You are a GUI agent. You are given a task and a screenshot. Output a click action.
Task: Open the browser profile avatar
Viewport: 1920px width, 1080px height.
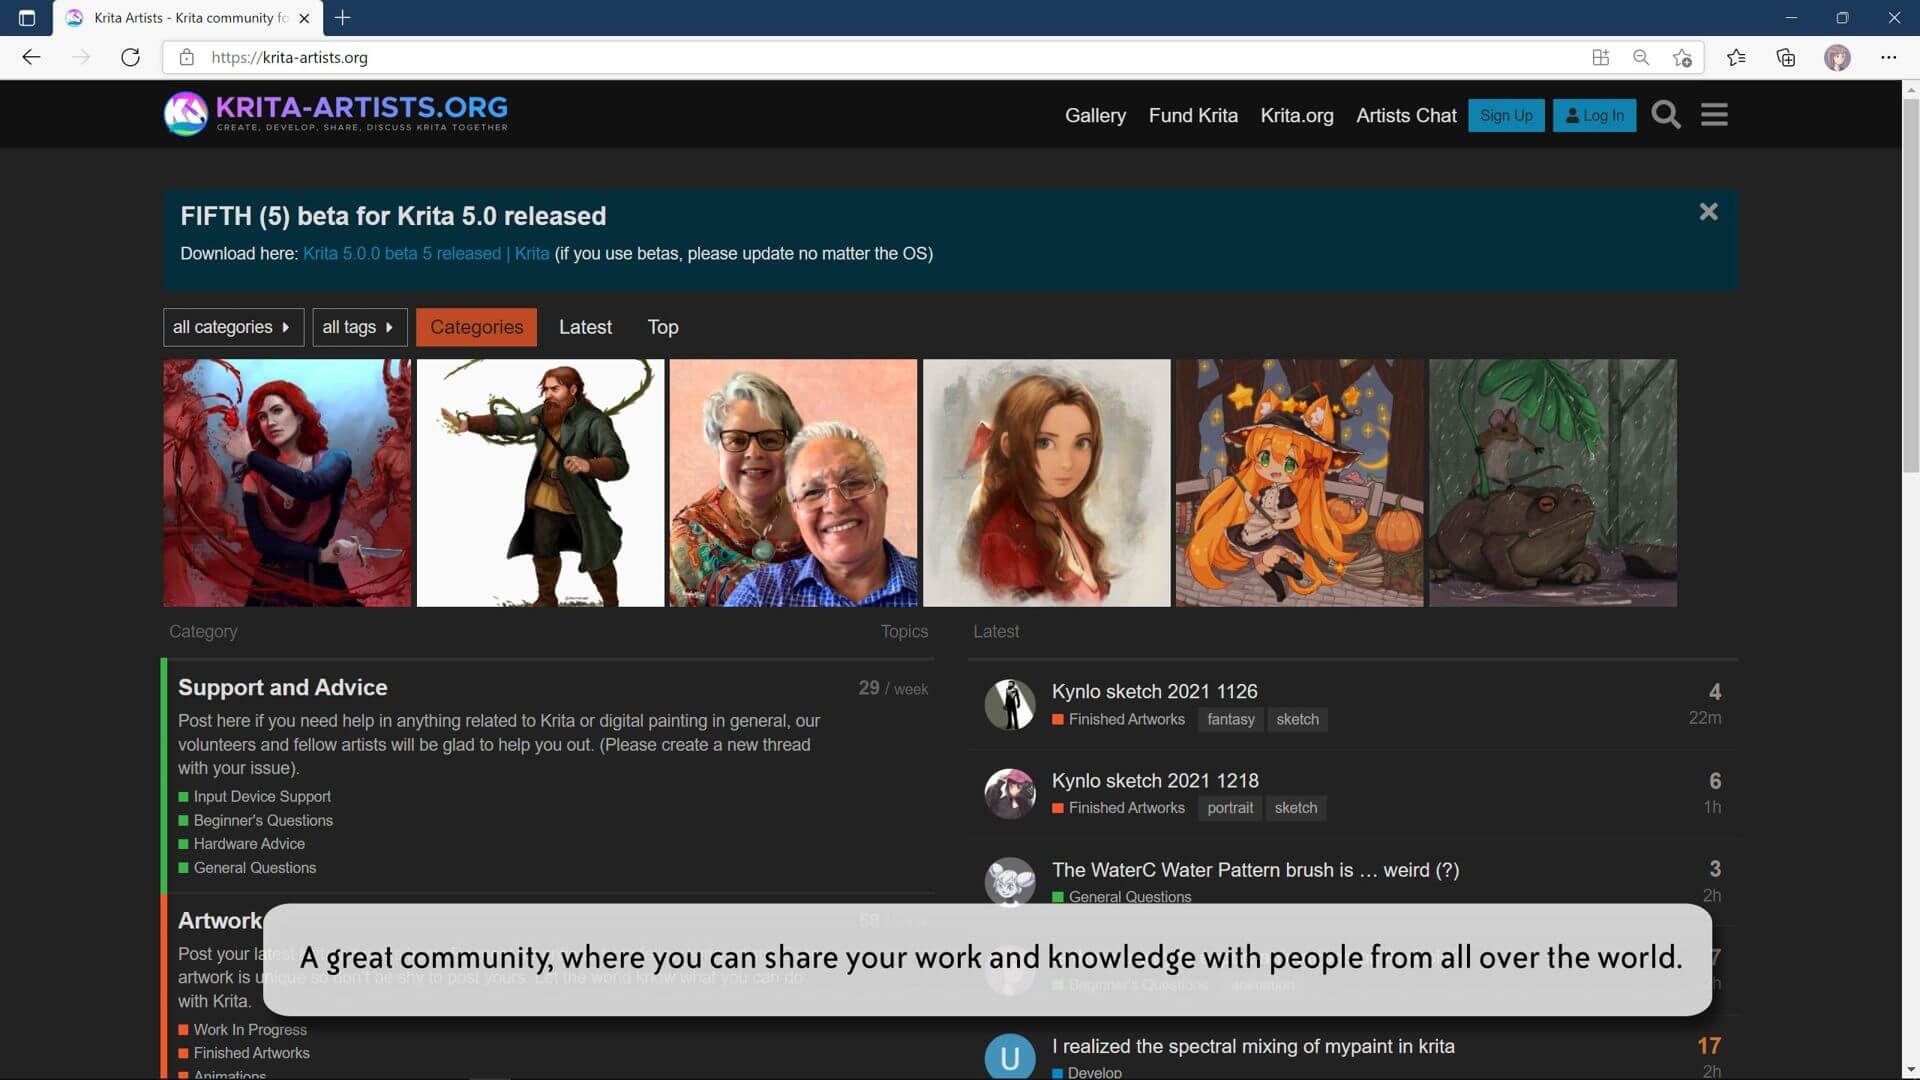[1837, 57]
